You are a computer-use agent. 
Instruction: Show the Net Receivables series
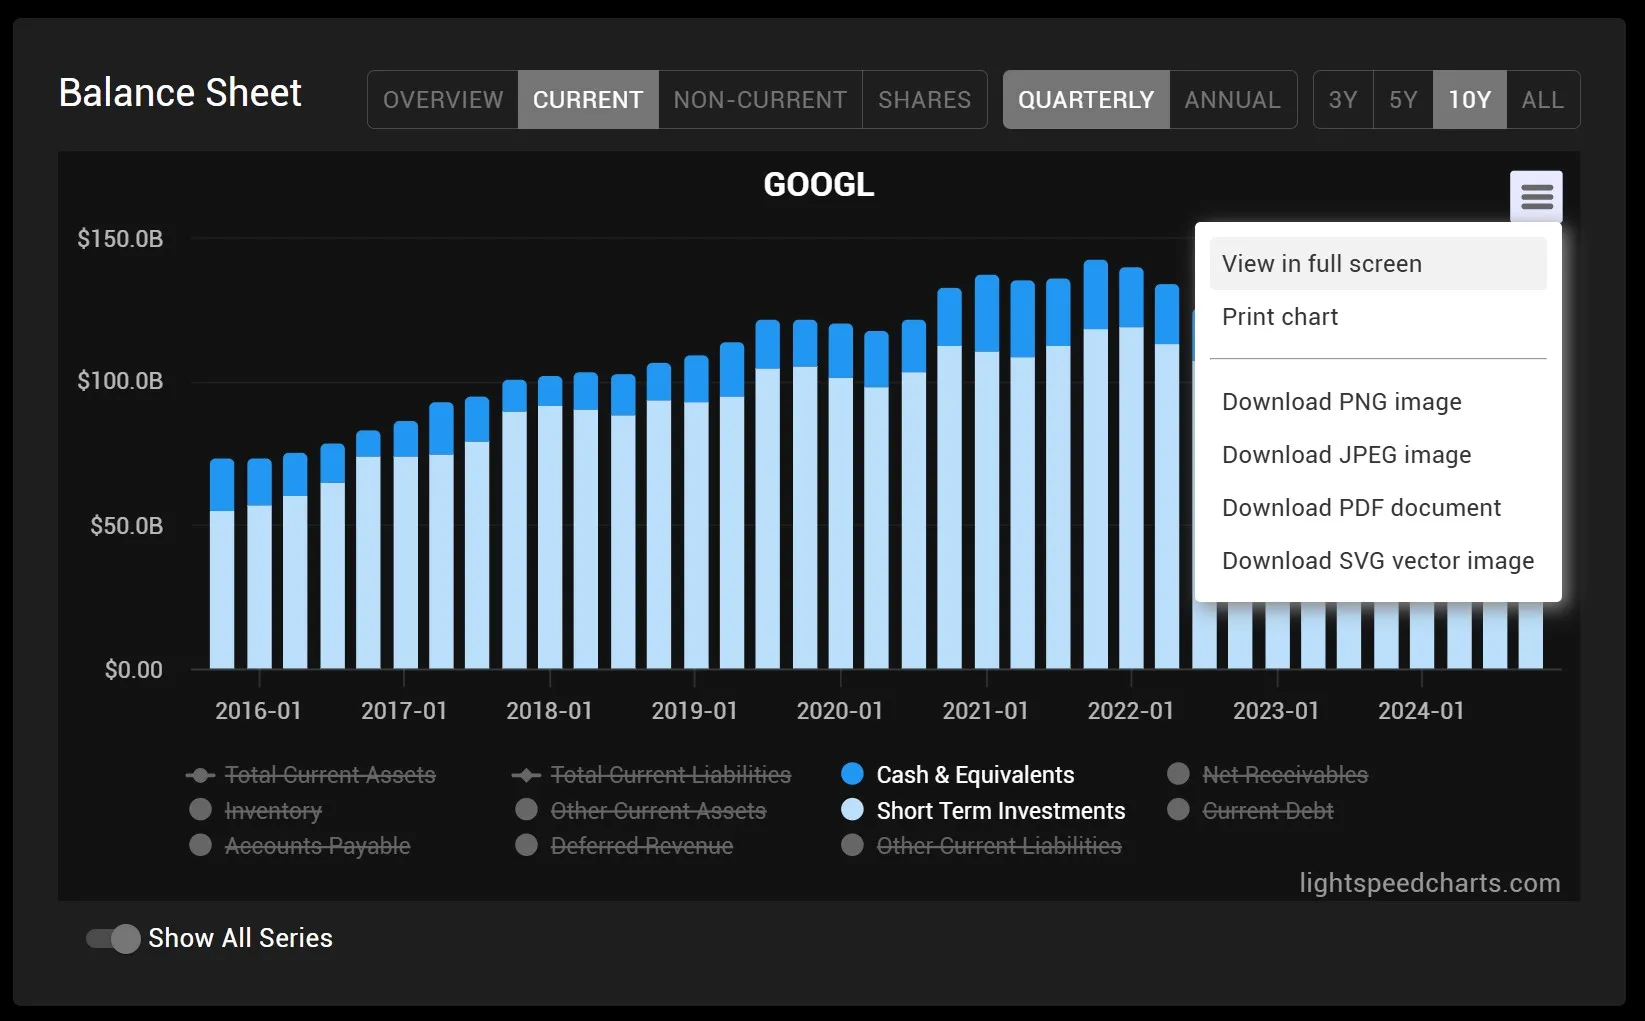[x=1268, y=775]
